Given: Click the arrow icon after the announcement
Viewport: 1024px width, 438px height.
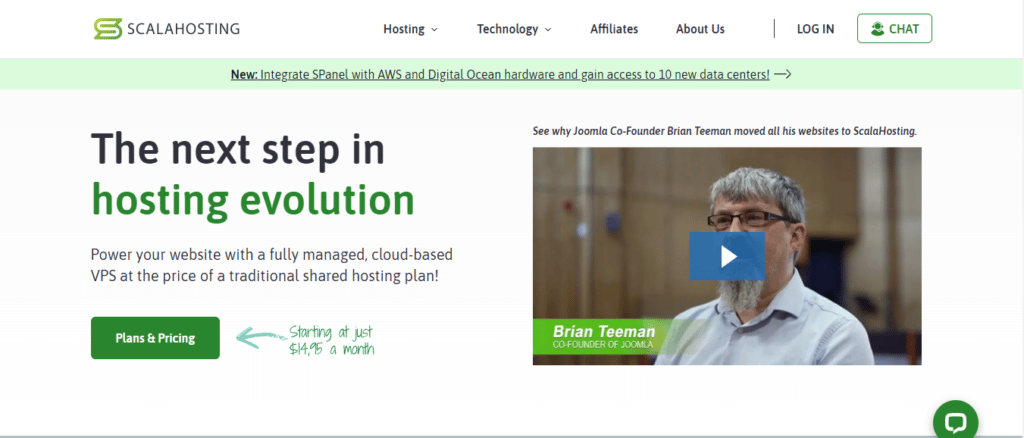Looking at the screenshot, I should pos(782,74).
